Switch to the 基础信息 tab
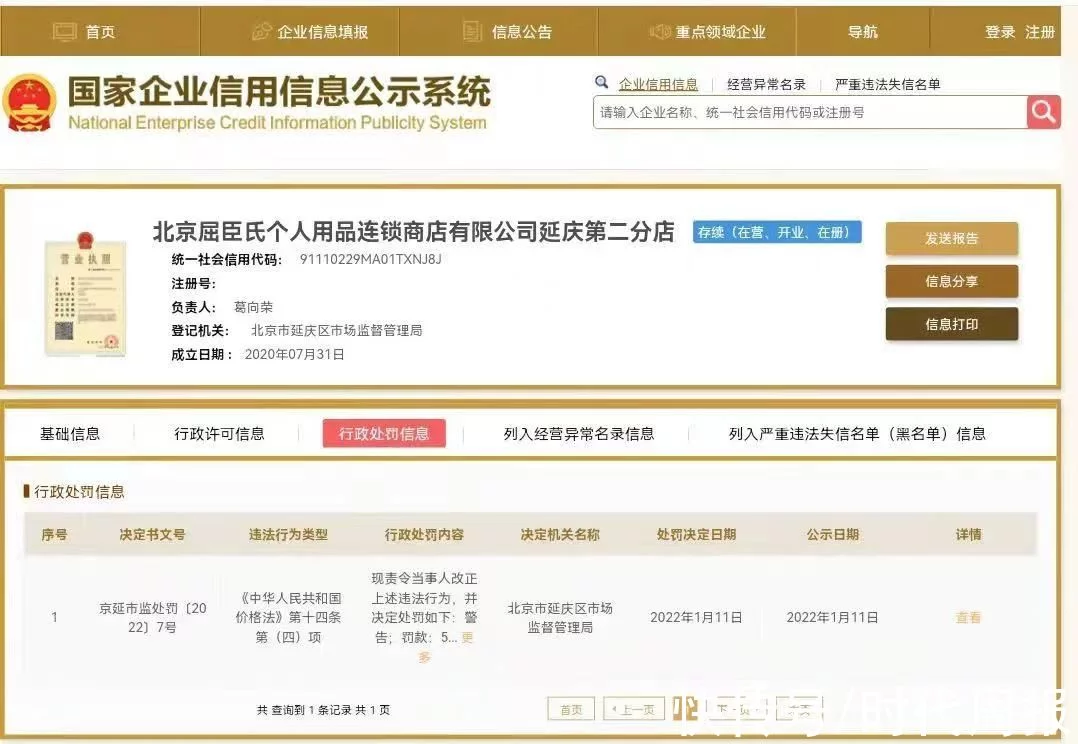 point(70,433)
